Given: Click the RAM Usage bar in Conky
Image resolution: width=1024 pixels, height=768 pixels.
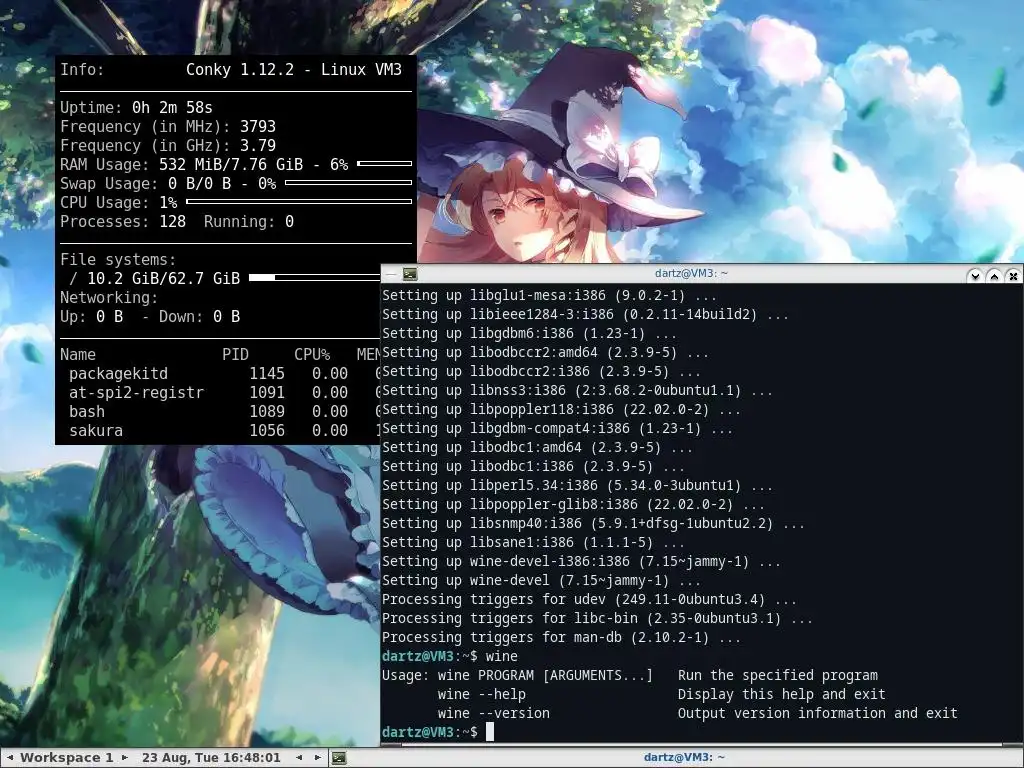Looking at the screenshot, I should pyautogui.click(x=385, y=163).
